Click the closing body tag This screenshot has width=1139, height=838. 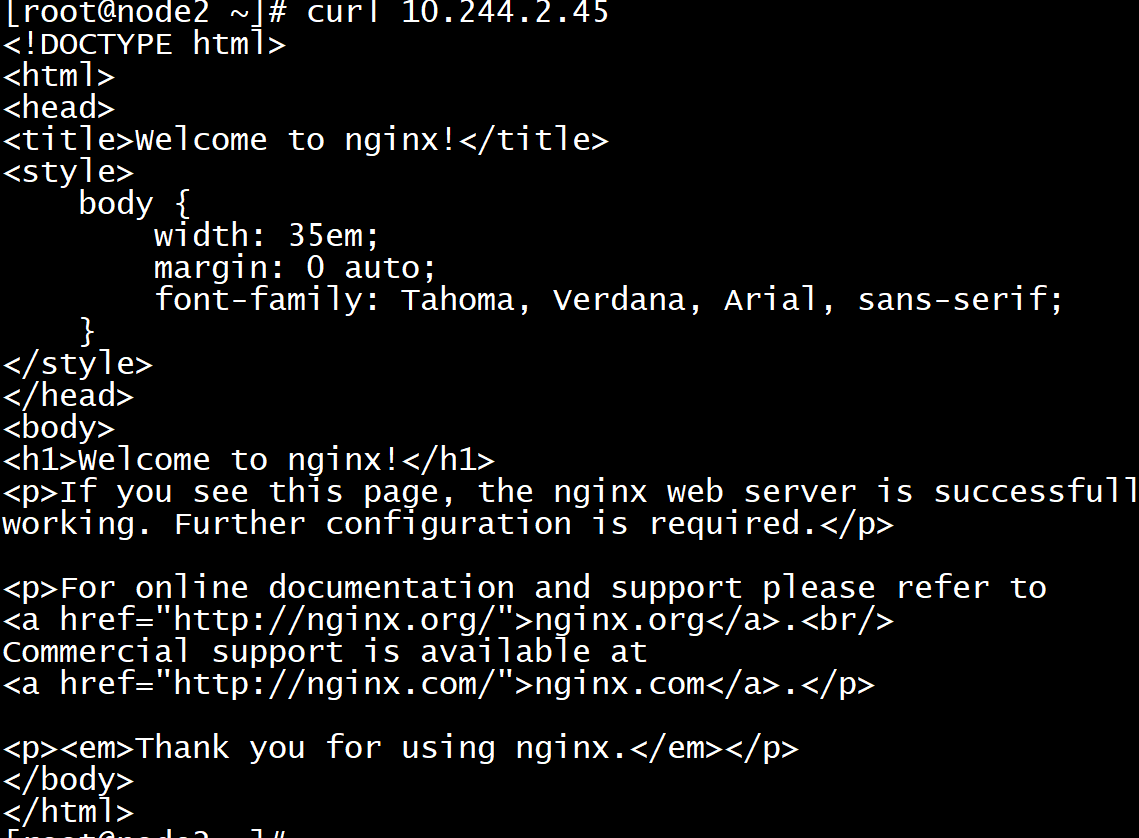click(x=68, y=780)
